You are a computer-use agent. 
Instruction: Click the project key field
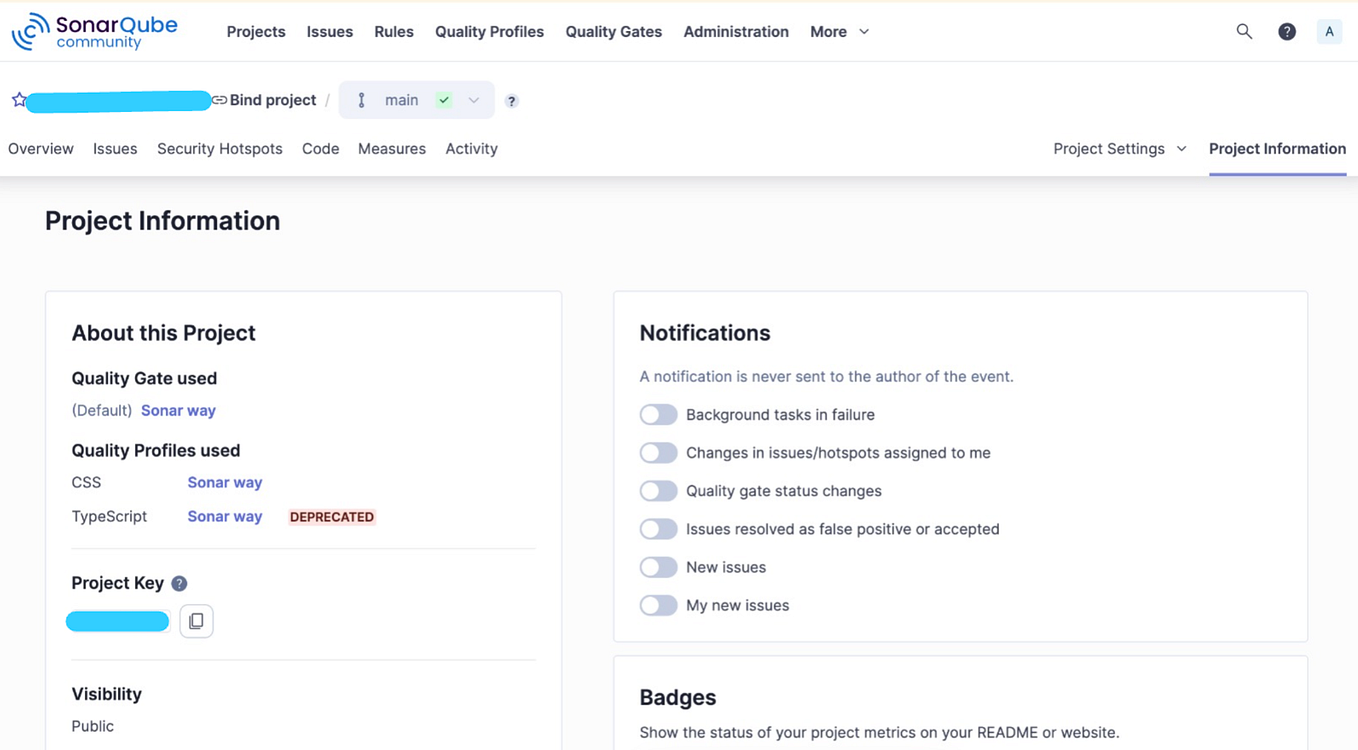pyautogui.click(x=117, y=621)
